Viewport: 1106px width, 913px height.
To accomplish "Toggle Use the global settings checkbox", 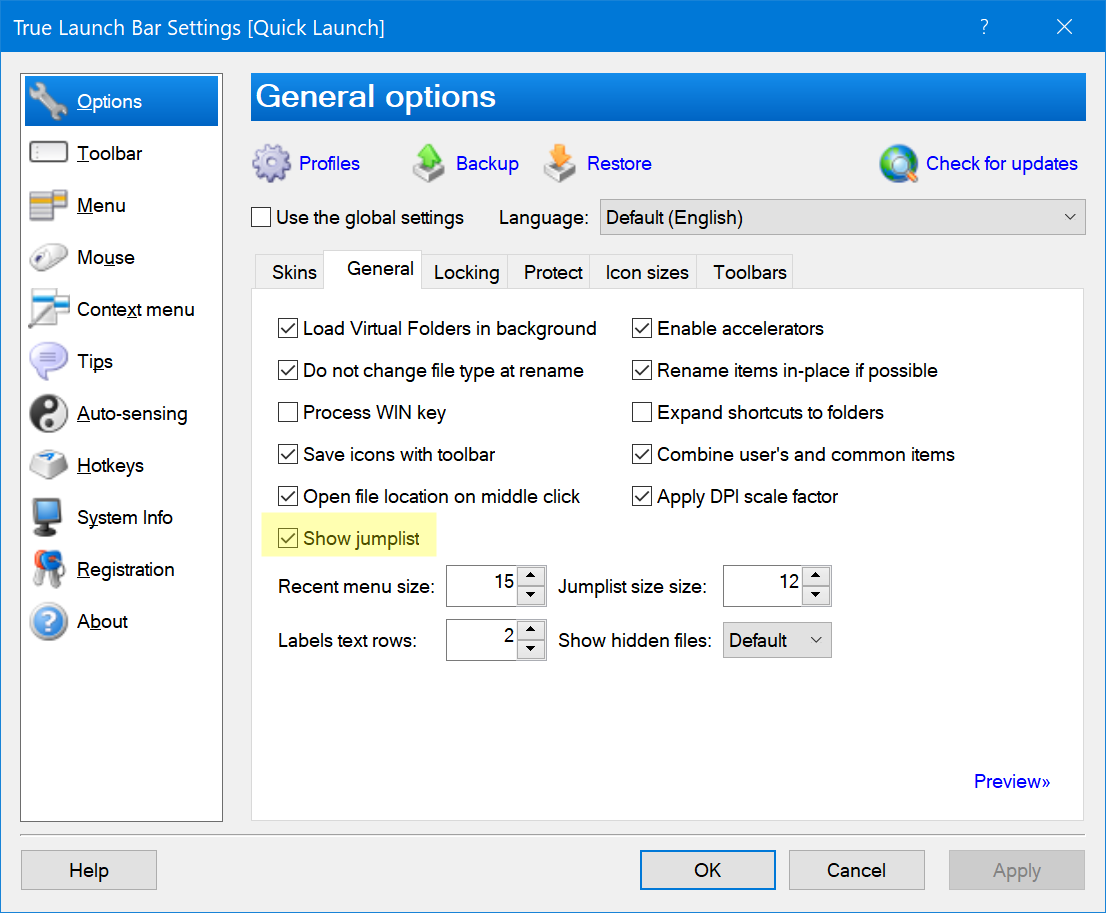I will (x=261, y=217).
